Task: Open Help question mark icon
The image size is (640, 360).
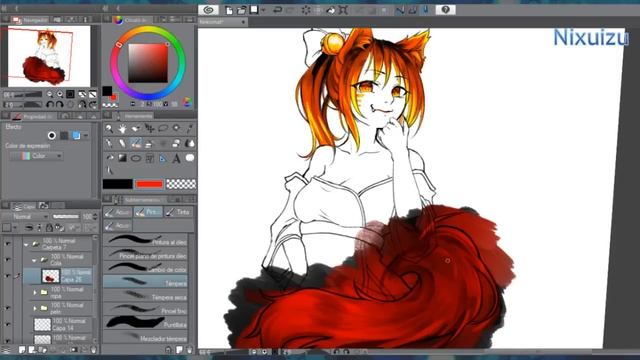Action: point(446,10)
